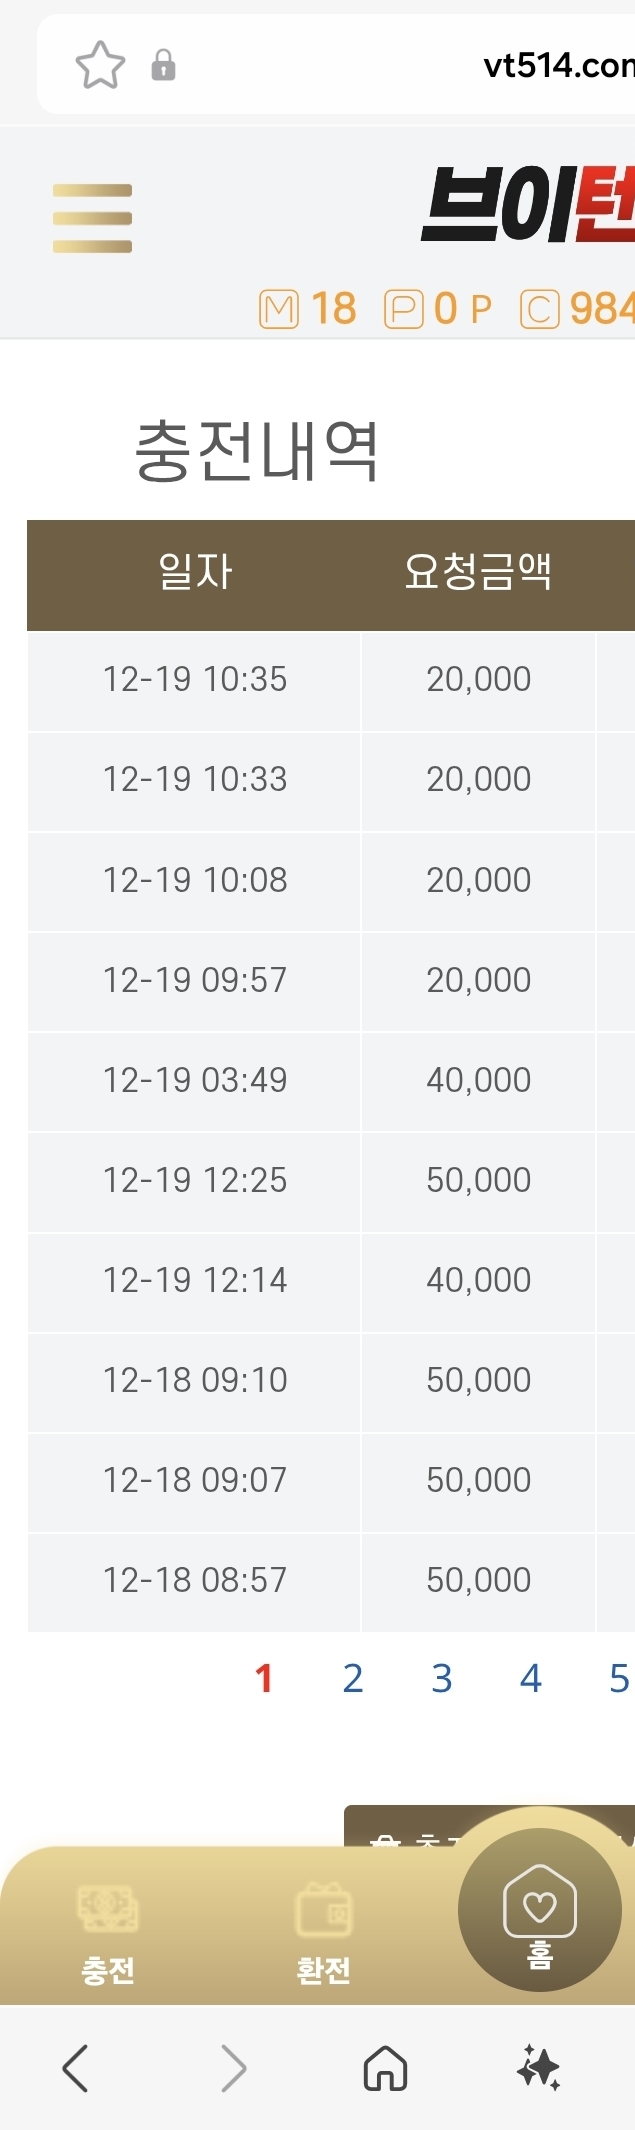Bookmark page with star icon
Screen dimensions: 635x2130
coord(100,66)
